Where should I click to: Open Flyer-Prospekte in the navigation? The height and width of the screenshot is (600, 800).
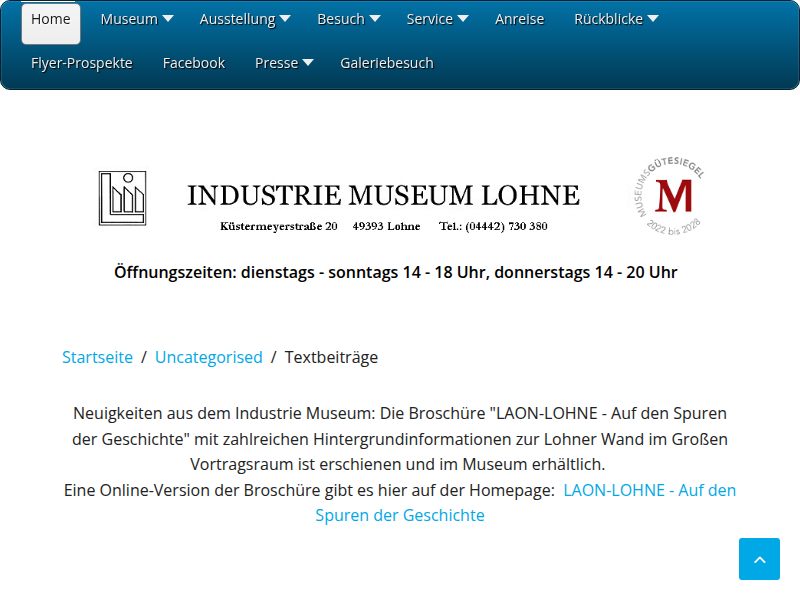[82, 63]
